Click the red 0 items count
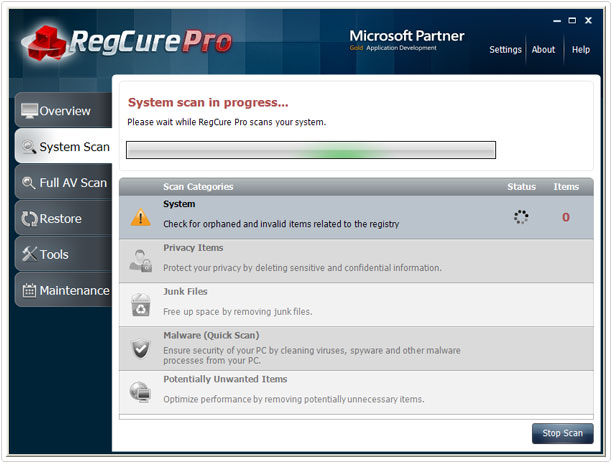 566,217
